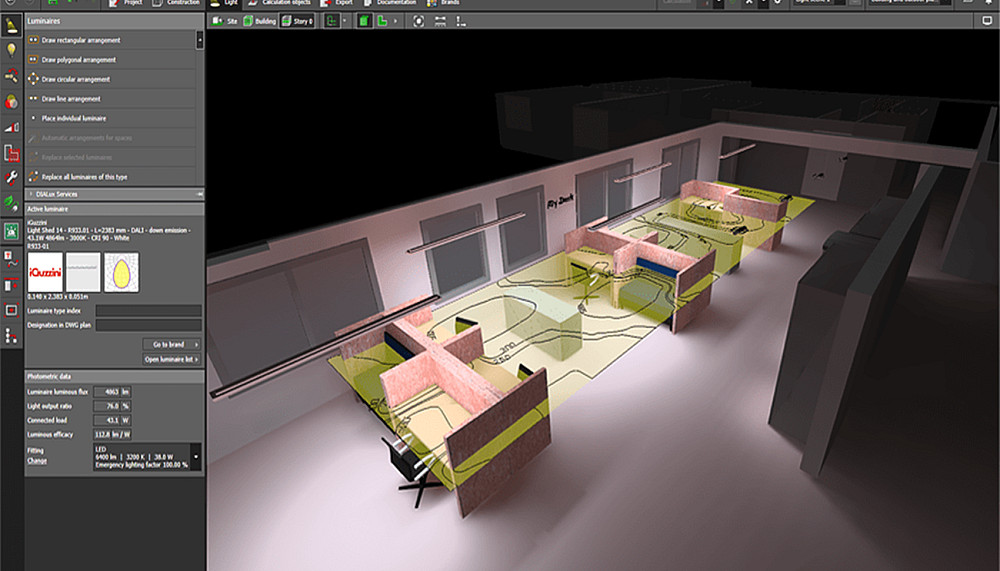
Task: Open the energy consumption green leaf tool
Action: pos(11,204)
